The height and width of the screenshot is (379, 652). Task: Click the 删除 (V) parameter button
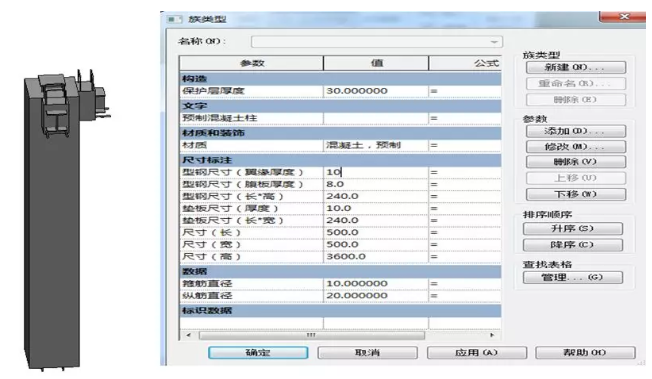click(x=575, y=162)
